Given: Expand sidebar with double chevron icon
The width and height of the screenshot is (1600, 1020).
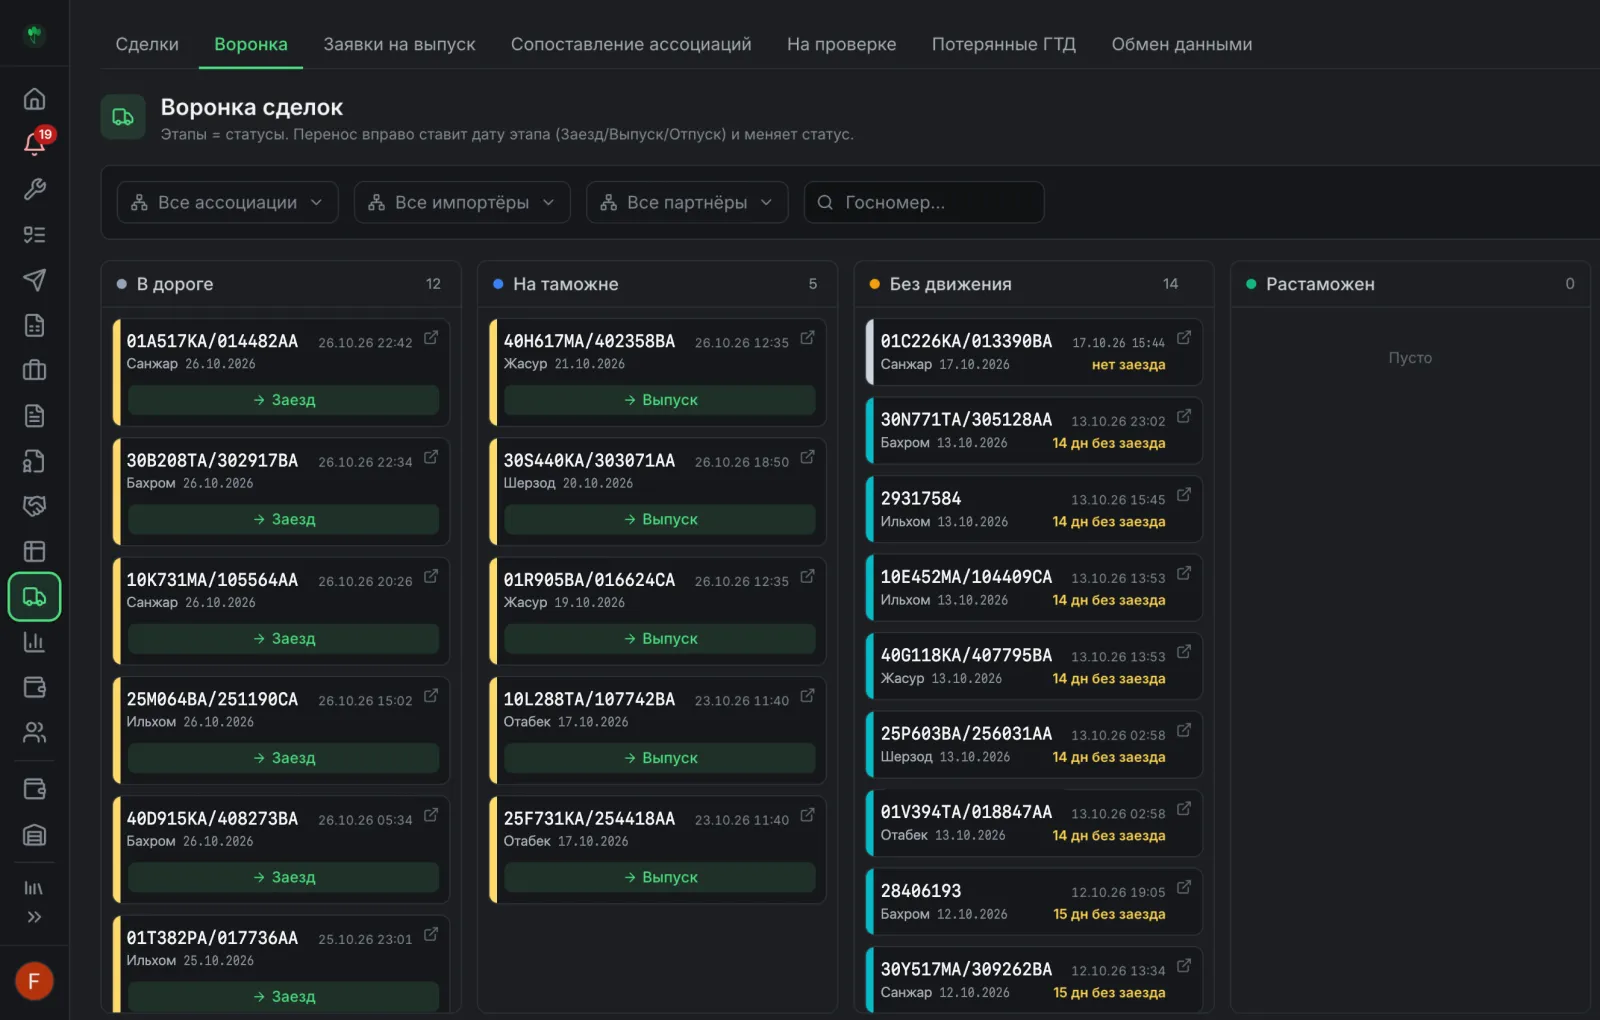Looking at the screenshot, I should pos(34,917).
